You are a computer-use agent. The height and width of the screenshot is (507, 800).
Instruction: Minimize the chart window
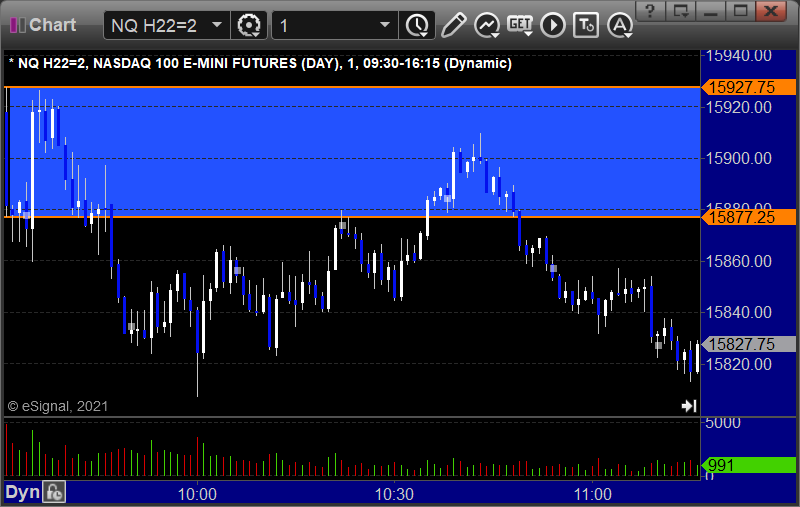(711, 11)
